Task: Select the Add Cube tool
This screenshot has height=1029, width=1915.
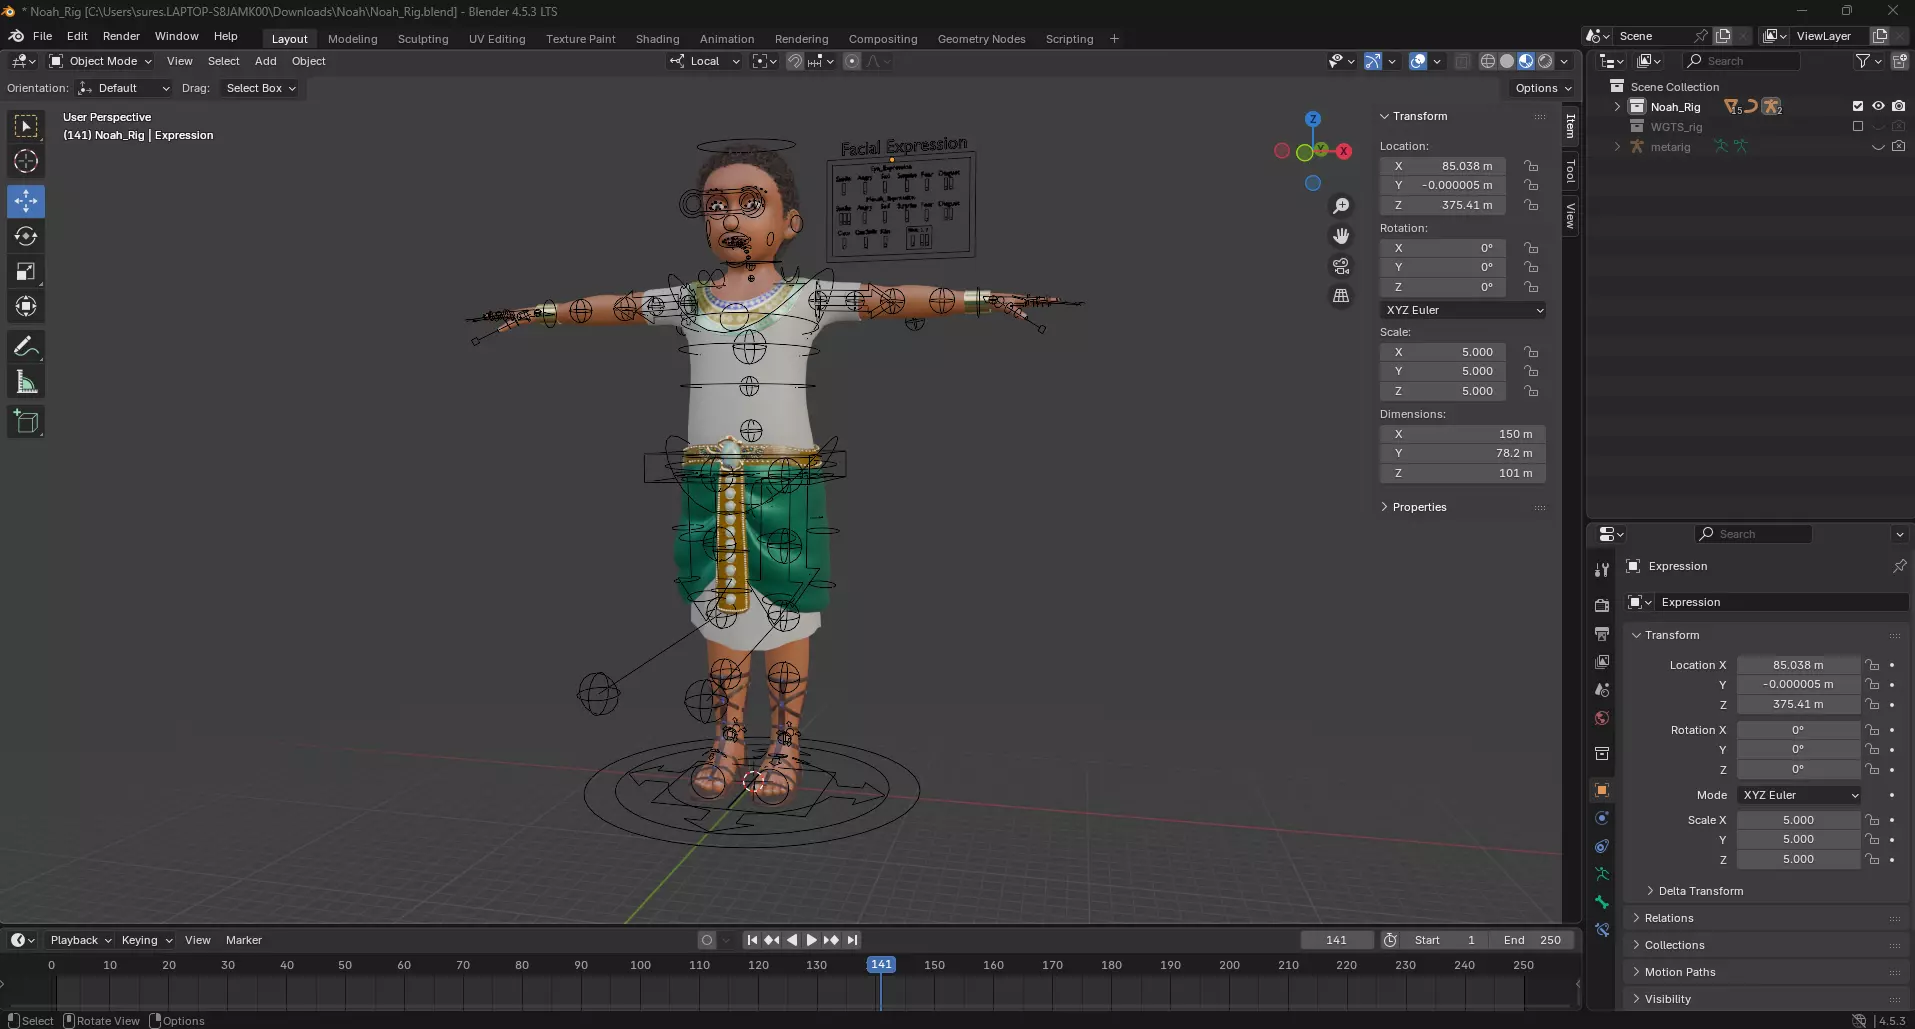Action: 26,422
